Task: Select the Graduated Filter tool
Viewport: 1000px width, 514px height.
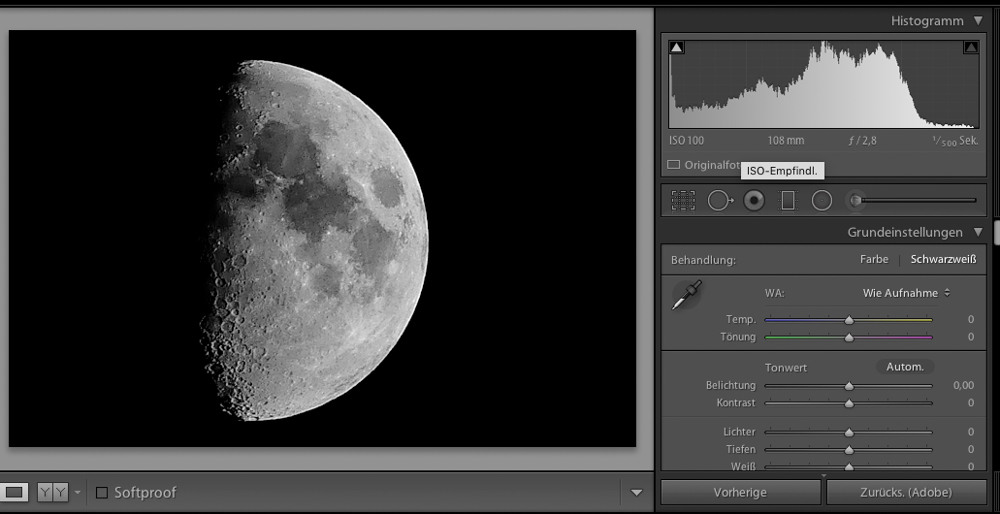Action: [788, 200]
